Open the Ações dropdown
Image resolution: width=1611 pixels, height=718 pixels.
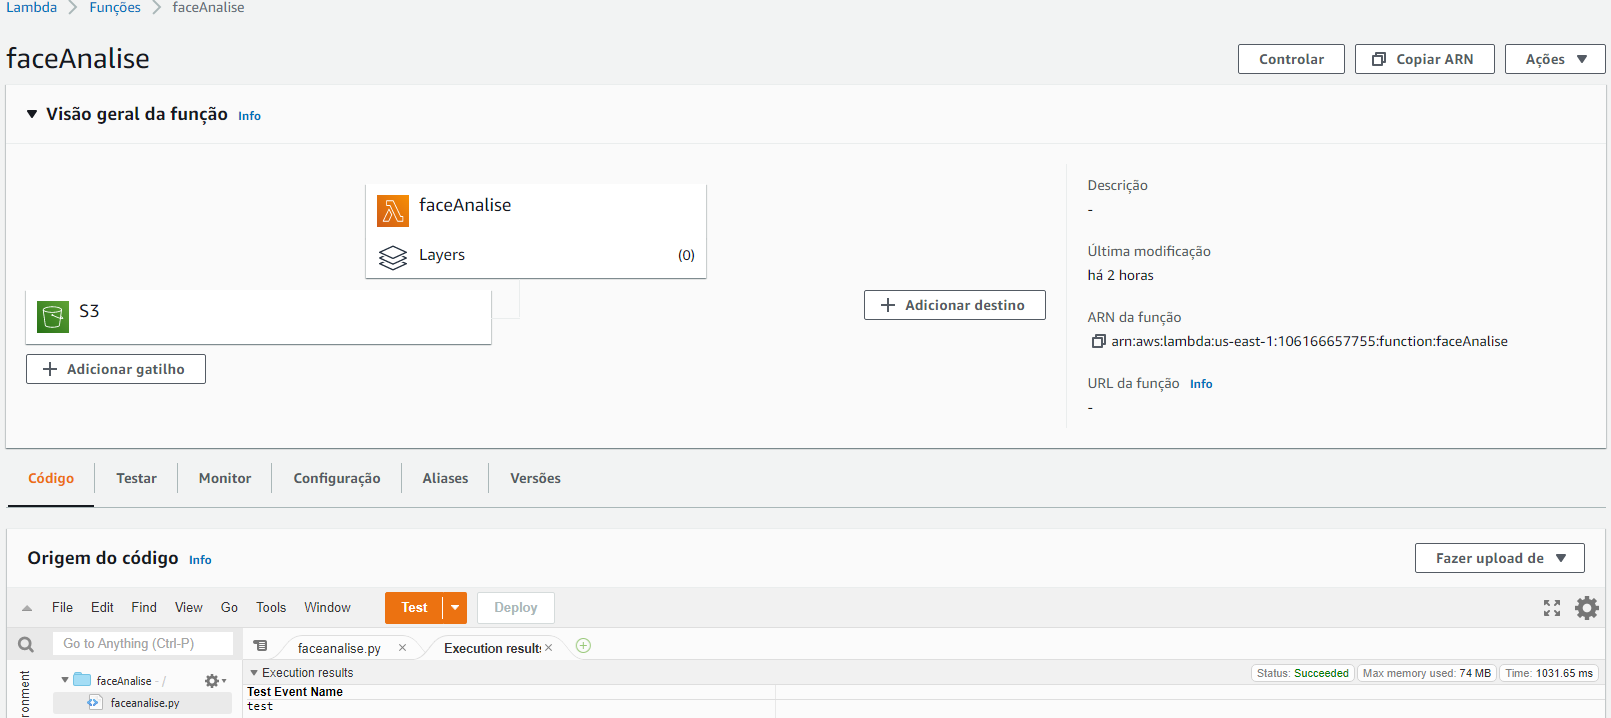pos(1555,59)
